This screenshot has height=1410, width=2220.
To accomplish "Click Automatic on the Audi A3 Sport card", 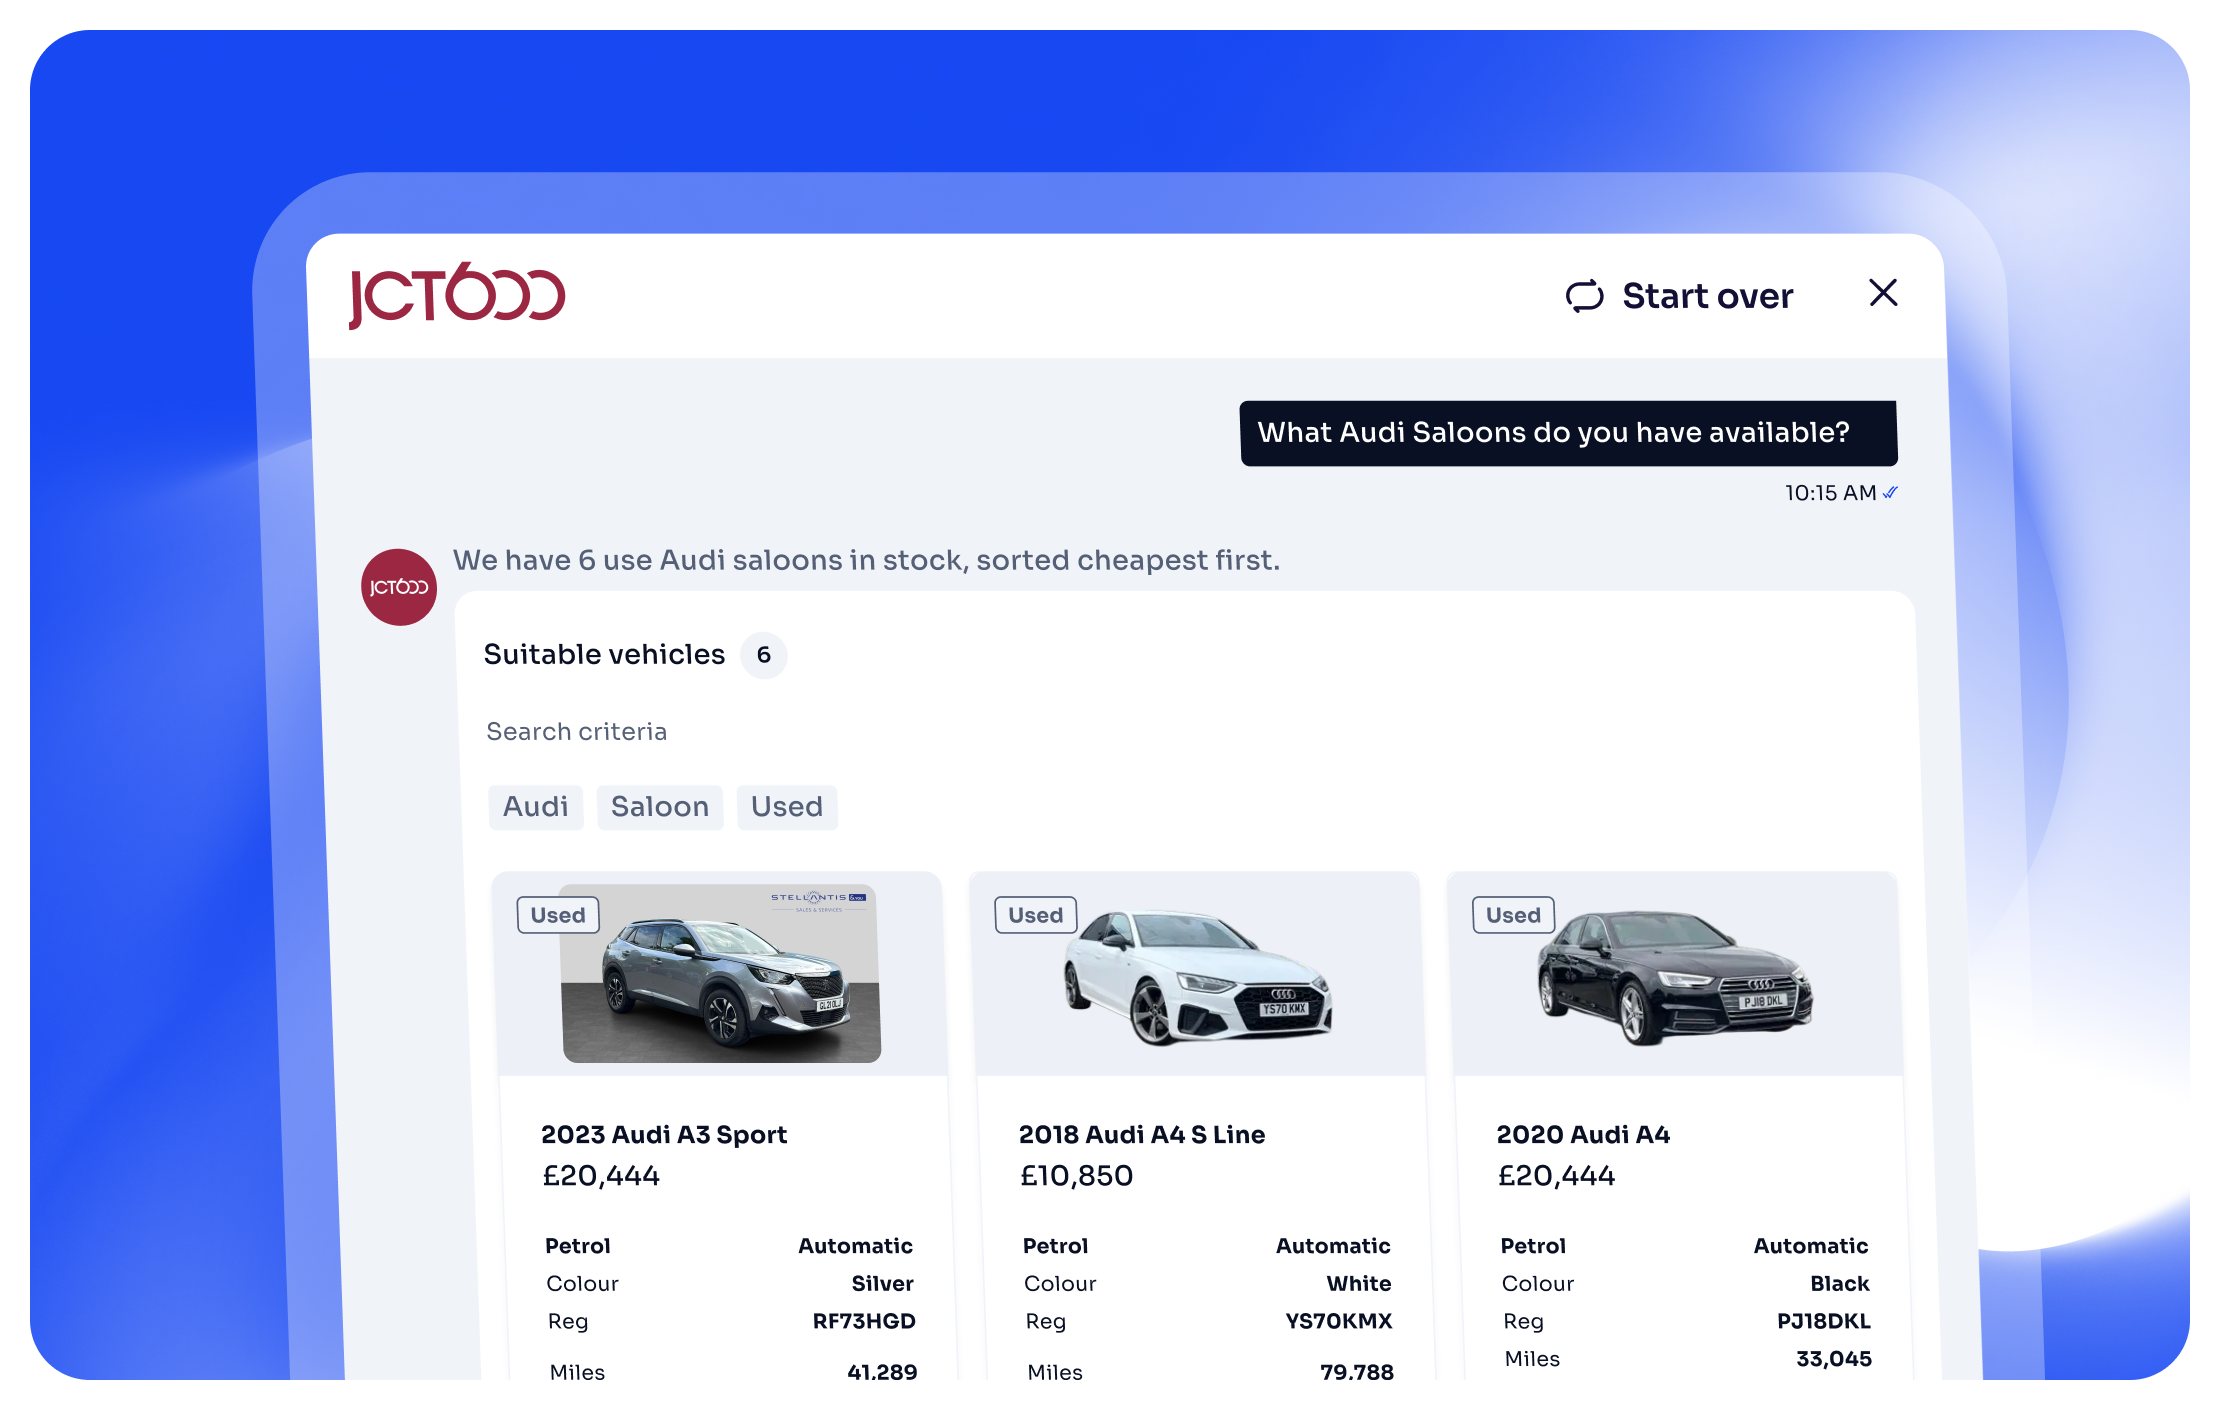I will coord(856,1246).
